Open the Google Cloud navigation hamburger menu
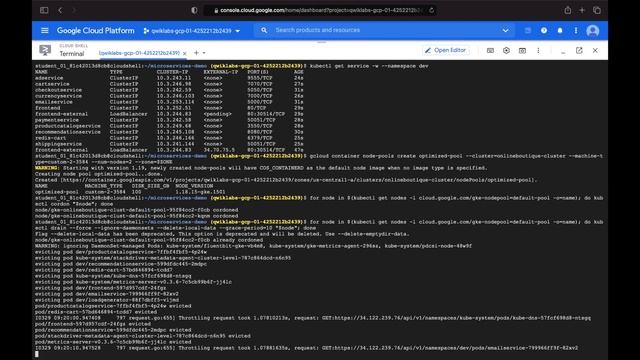Viewport: 640px width, 360px height. pos(44,31)
